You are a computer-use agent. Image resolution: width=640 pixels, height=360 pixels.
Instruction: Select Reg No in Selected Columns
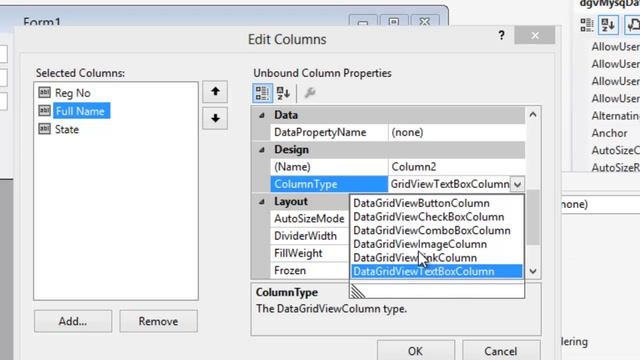click(x=72, y=93)
